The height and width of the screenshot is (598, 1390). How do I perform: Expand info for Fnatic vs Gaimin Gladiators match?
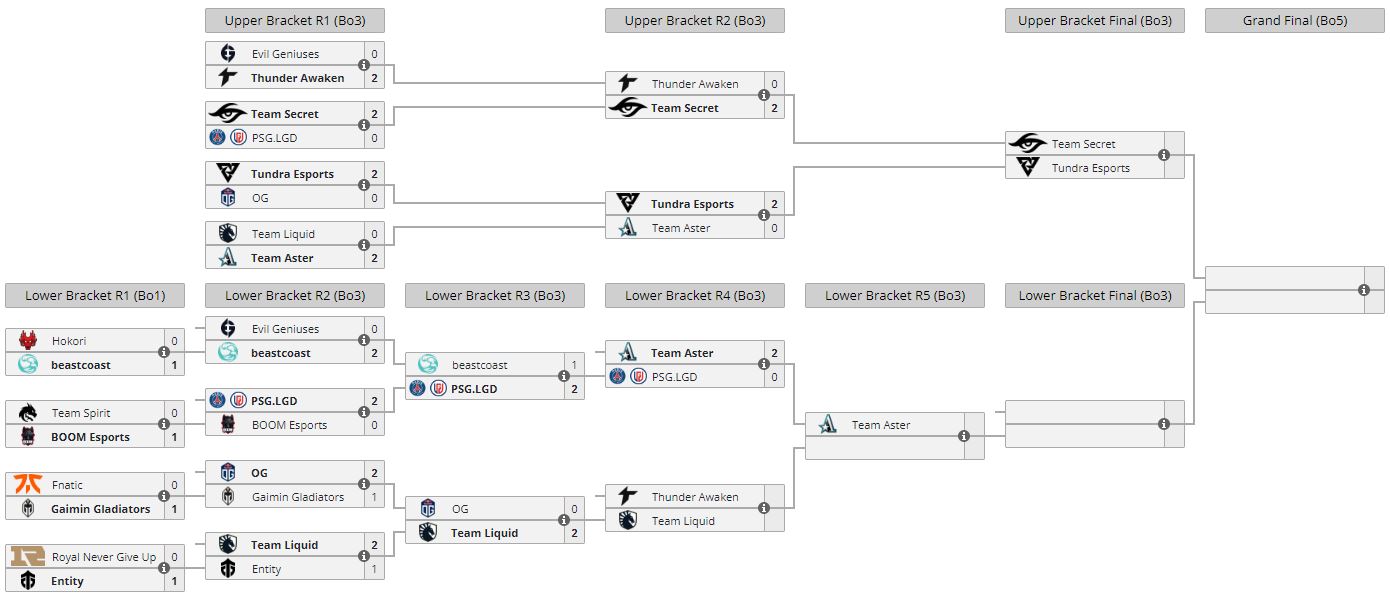click(x=164, y=497)
